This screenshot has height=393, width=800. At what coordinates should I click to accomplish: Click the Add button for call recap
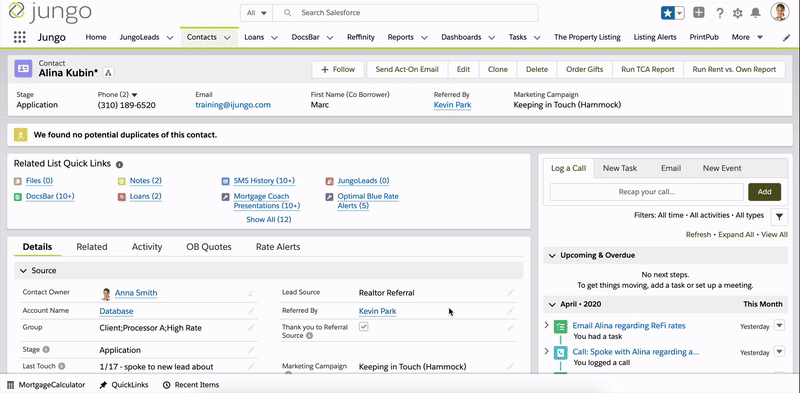[764, 192]
